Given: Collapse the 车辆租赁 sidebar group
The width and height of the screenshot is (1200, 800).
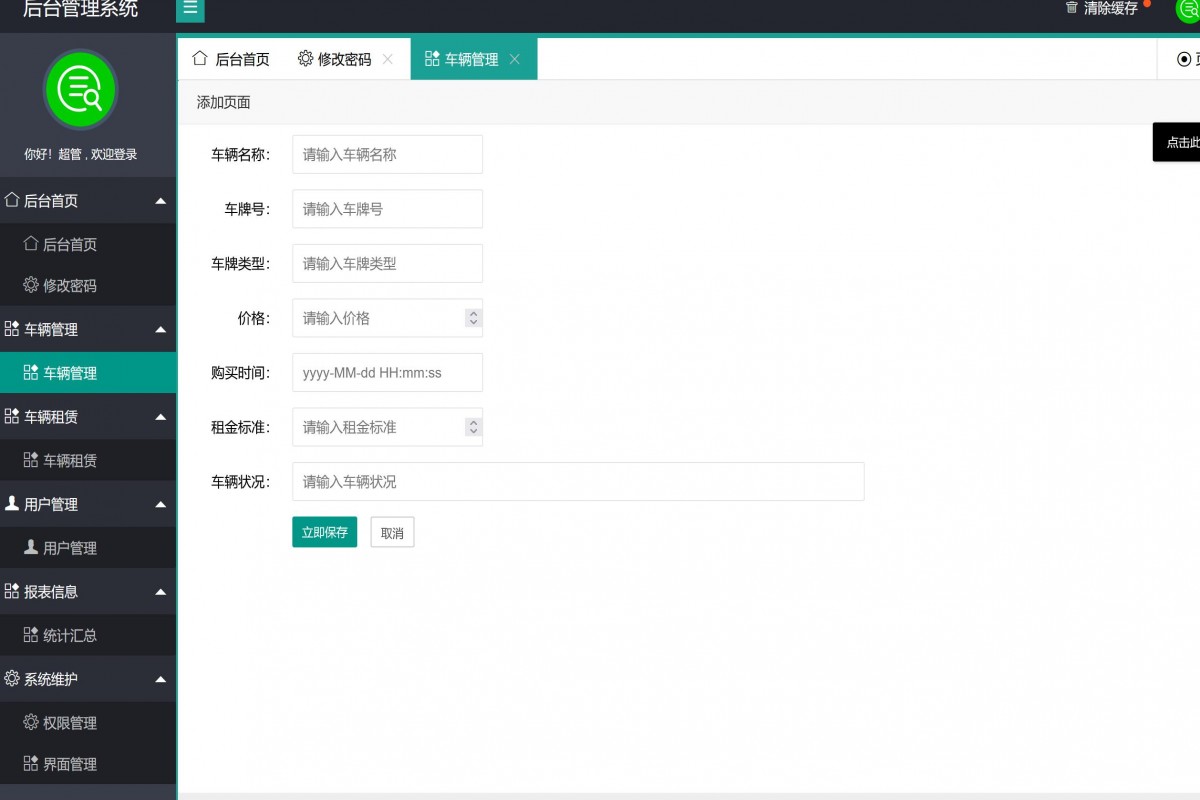Looking at the screenshot, I should pyautogui.click(x=160, y=417).
